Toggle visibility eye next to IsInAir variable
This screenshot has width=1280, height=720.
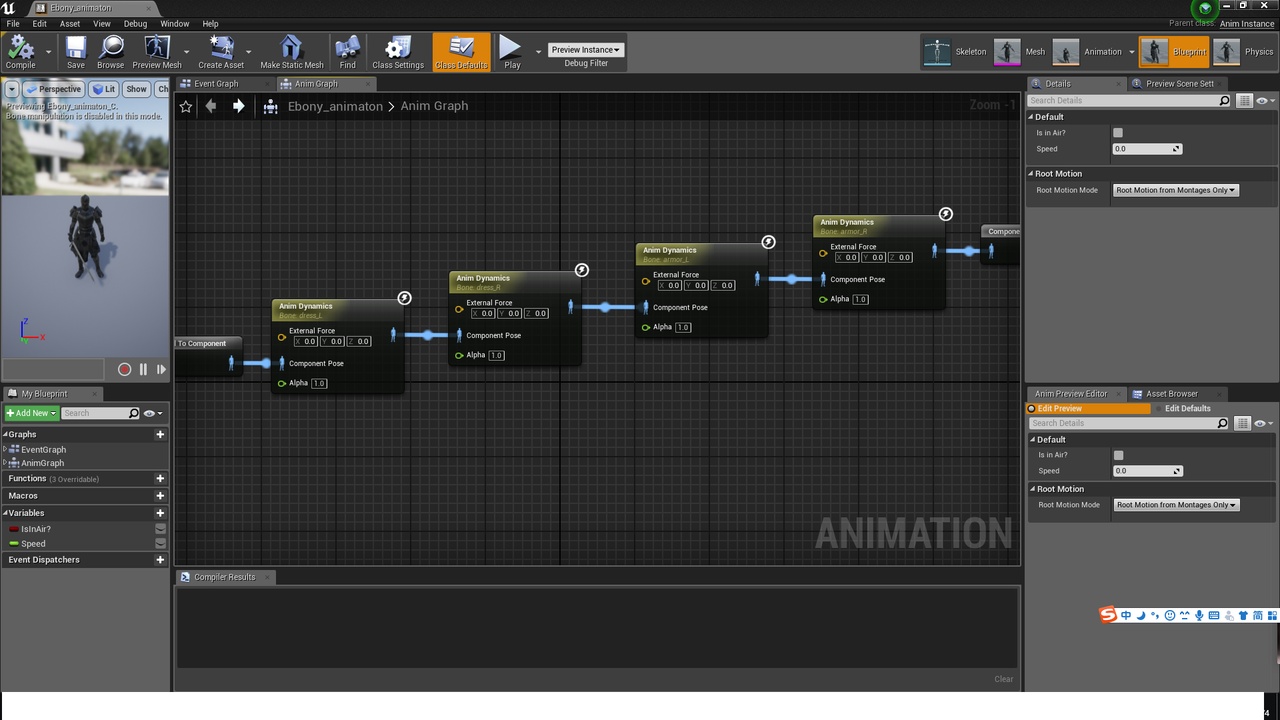160,529
